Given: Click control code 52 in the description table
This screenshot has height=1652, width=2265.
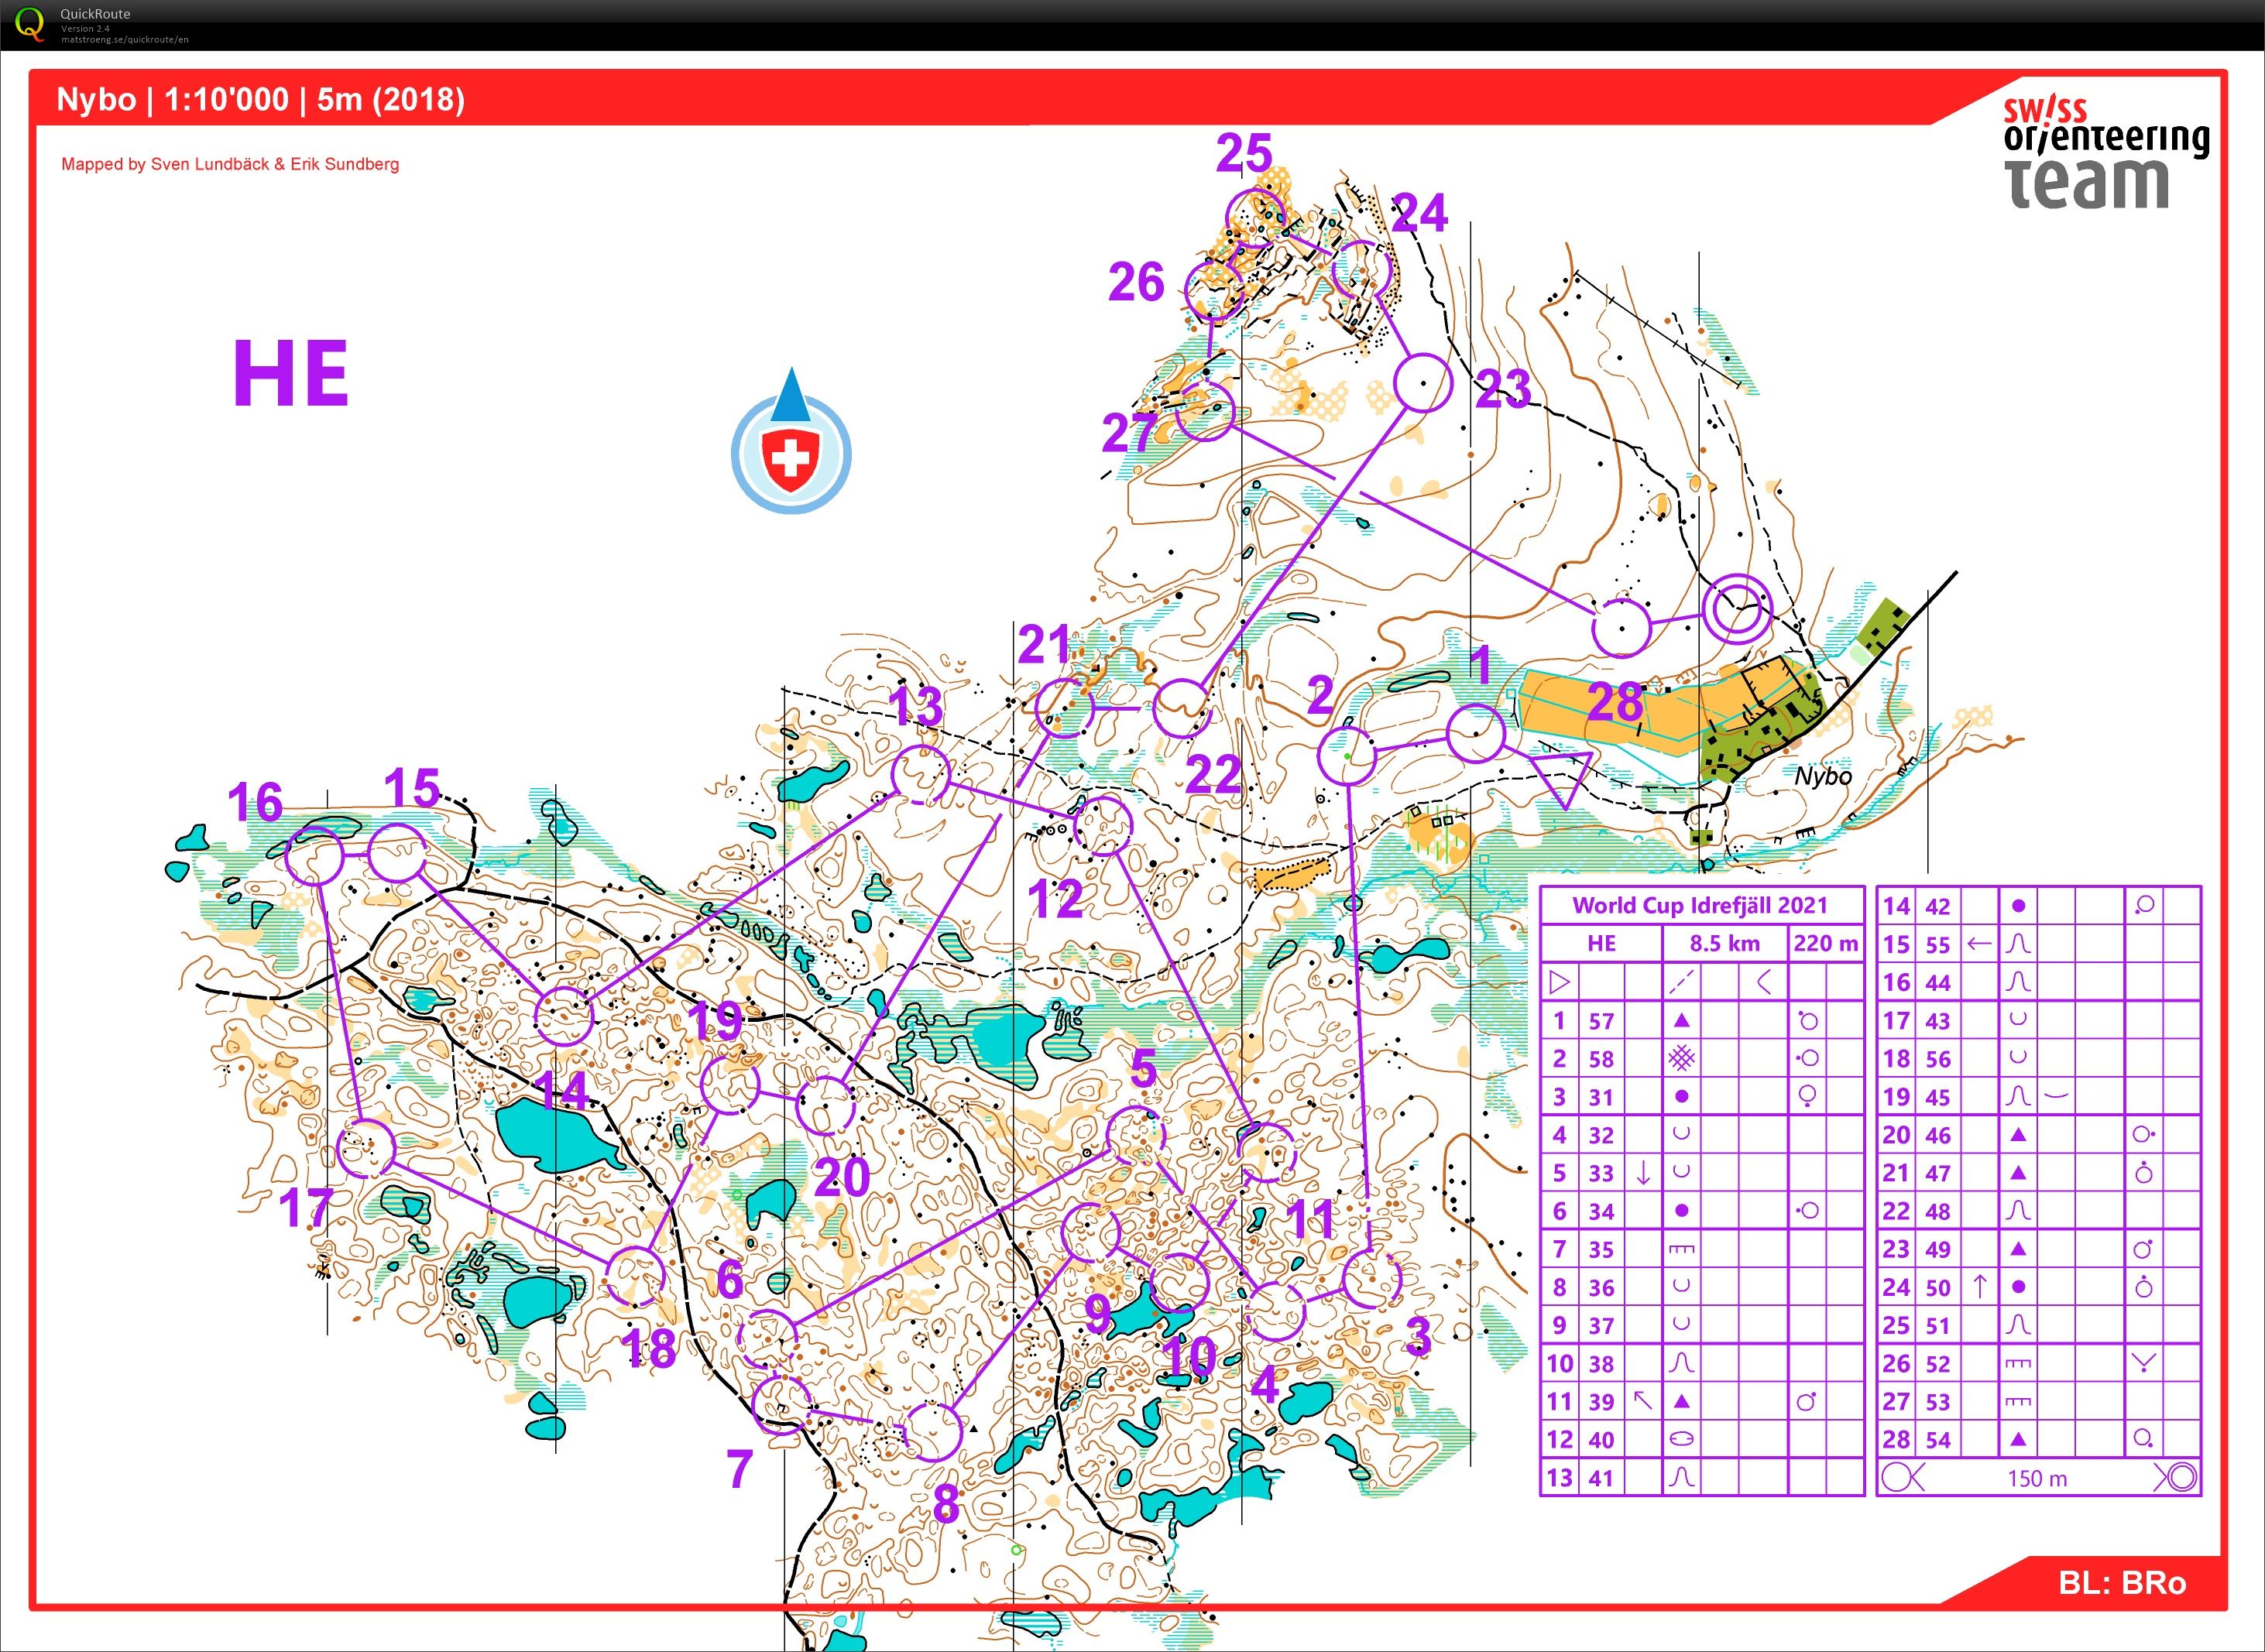Looking at the screenshot, I should pyautogui.click(x=1938, y=1363).
